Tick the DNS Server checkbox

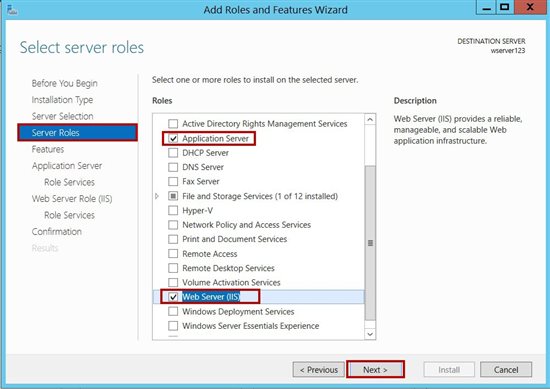[x=173, y=167]
